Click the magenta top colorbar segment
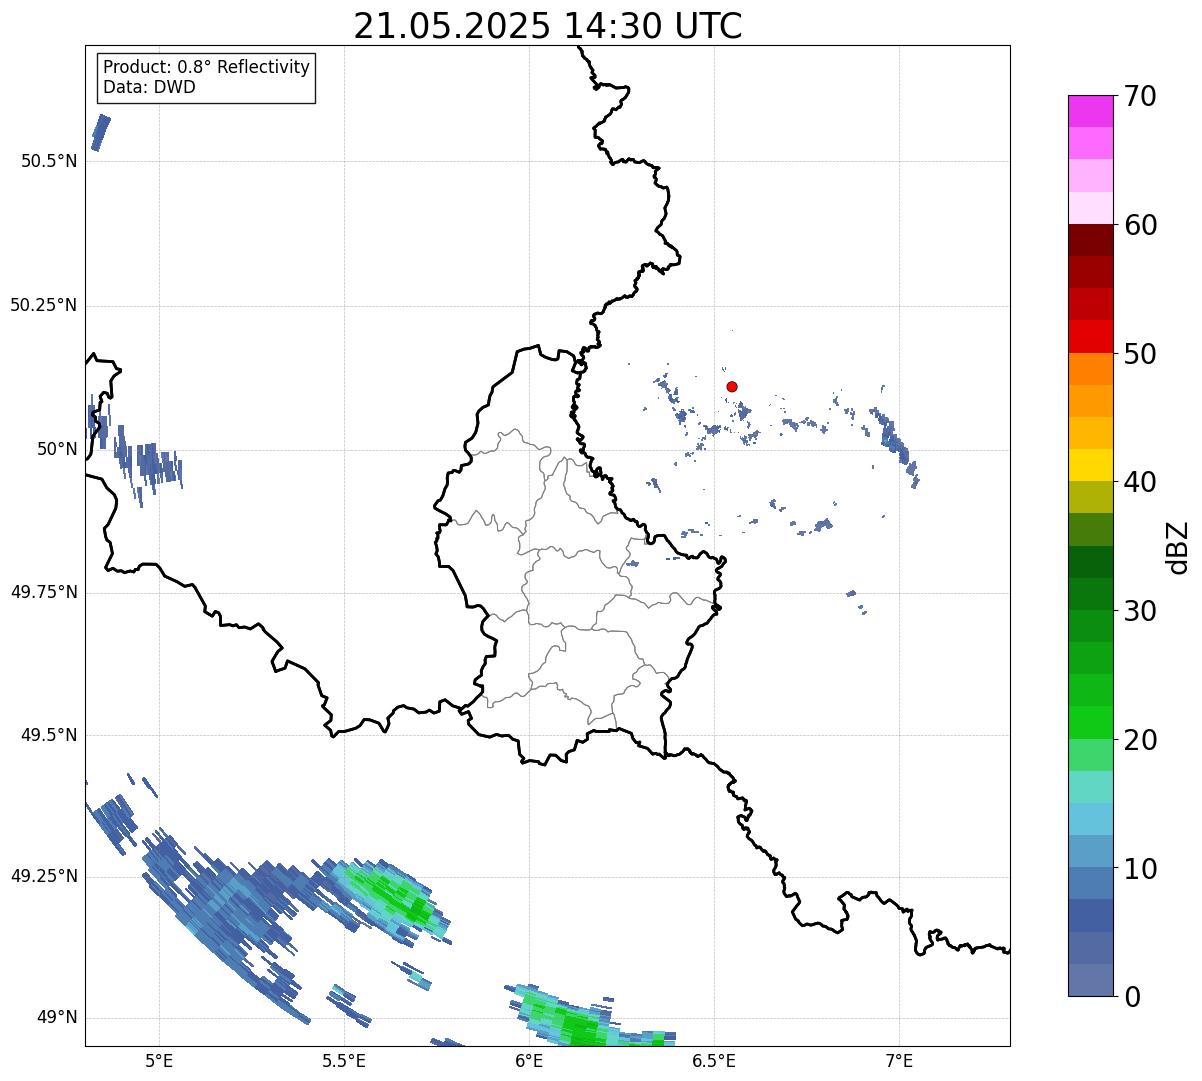The height and width of the screenshot is (1081, 1202). pyautogui.click(x=1090, y=111)
